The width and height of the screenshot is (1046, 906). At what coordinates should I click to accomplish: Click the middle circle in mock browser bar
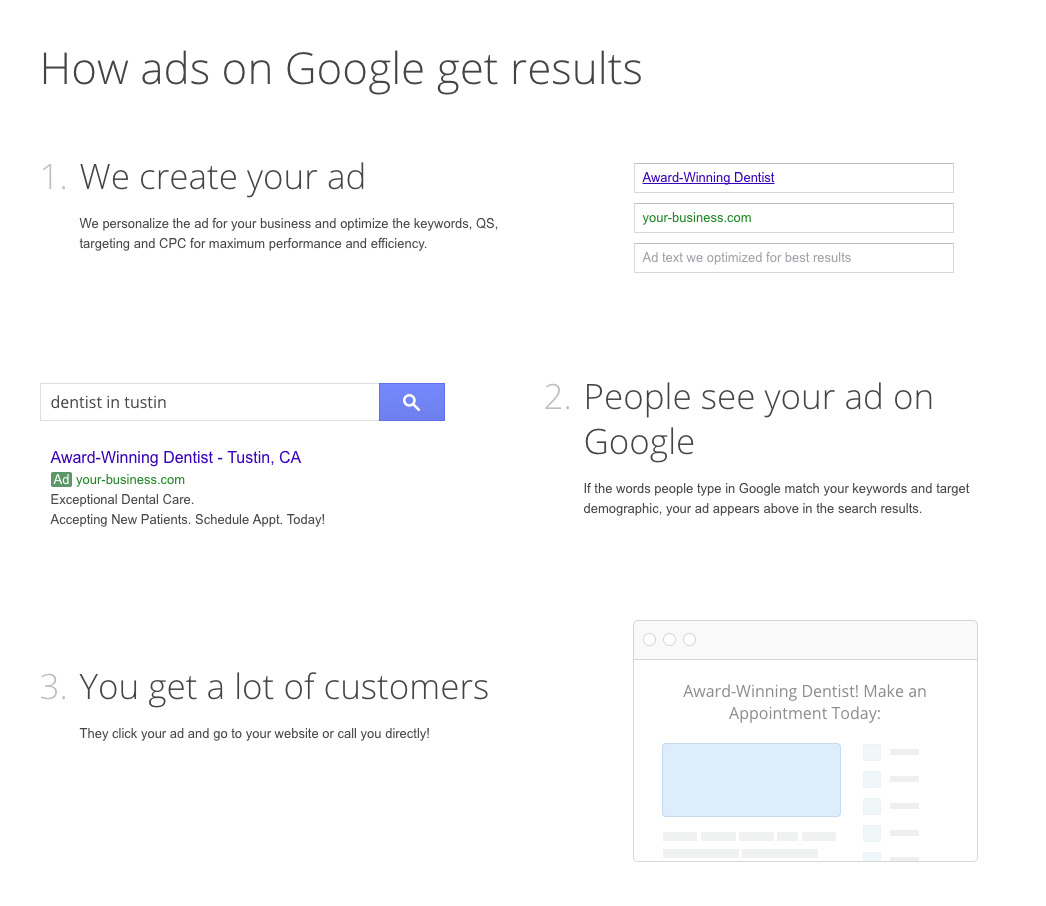click(x=669, y=640)
